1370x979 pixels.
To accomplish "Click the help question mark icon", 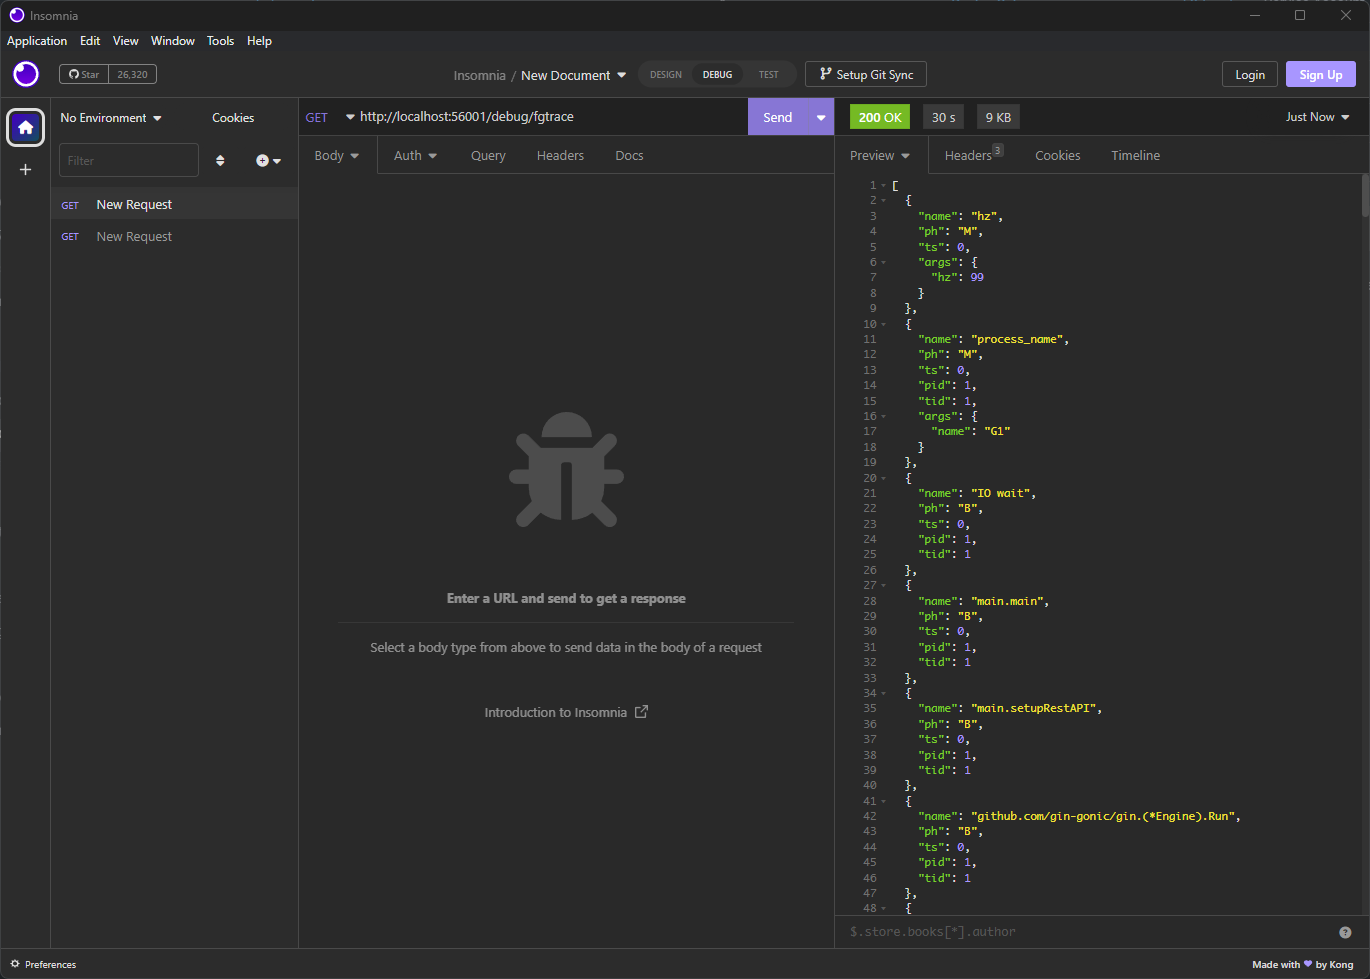I will pyautogui.click(x=1345, y=932).
